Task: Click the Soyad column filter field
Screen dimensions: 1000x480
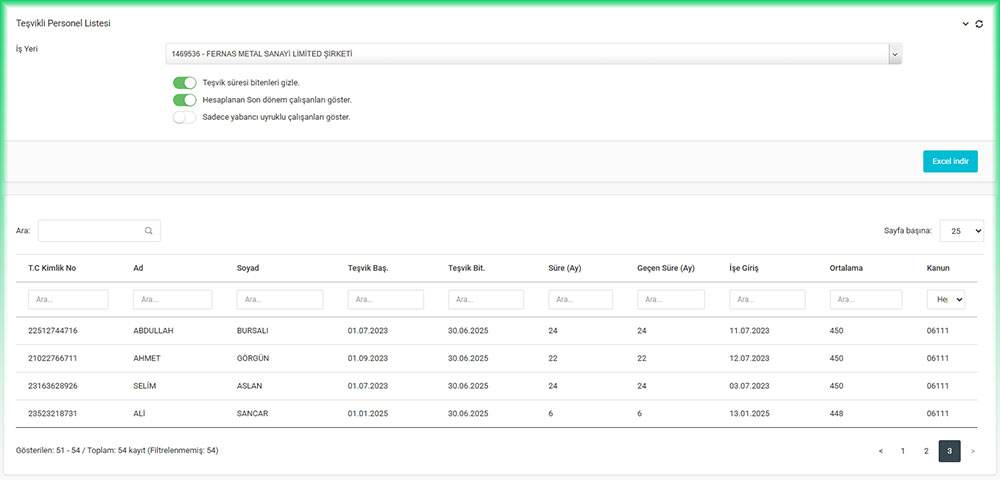Action: coord(279,299)
